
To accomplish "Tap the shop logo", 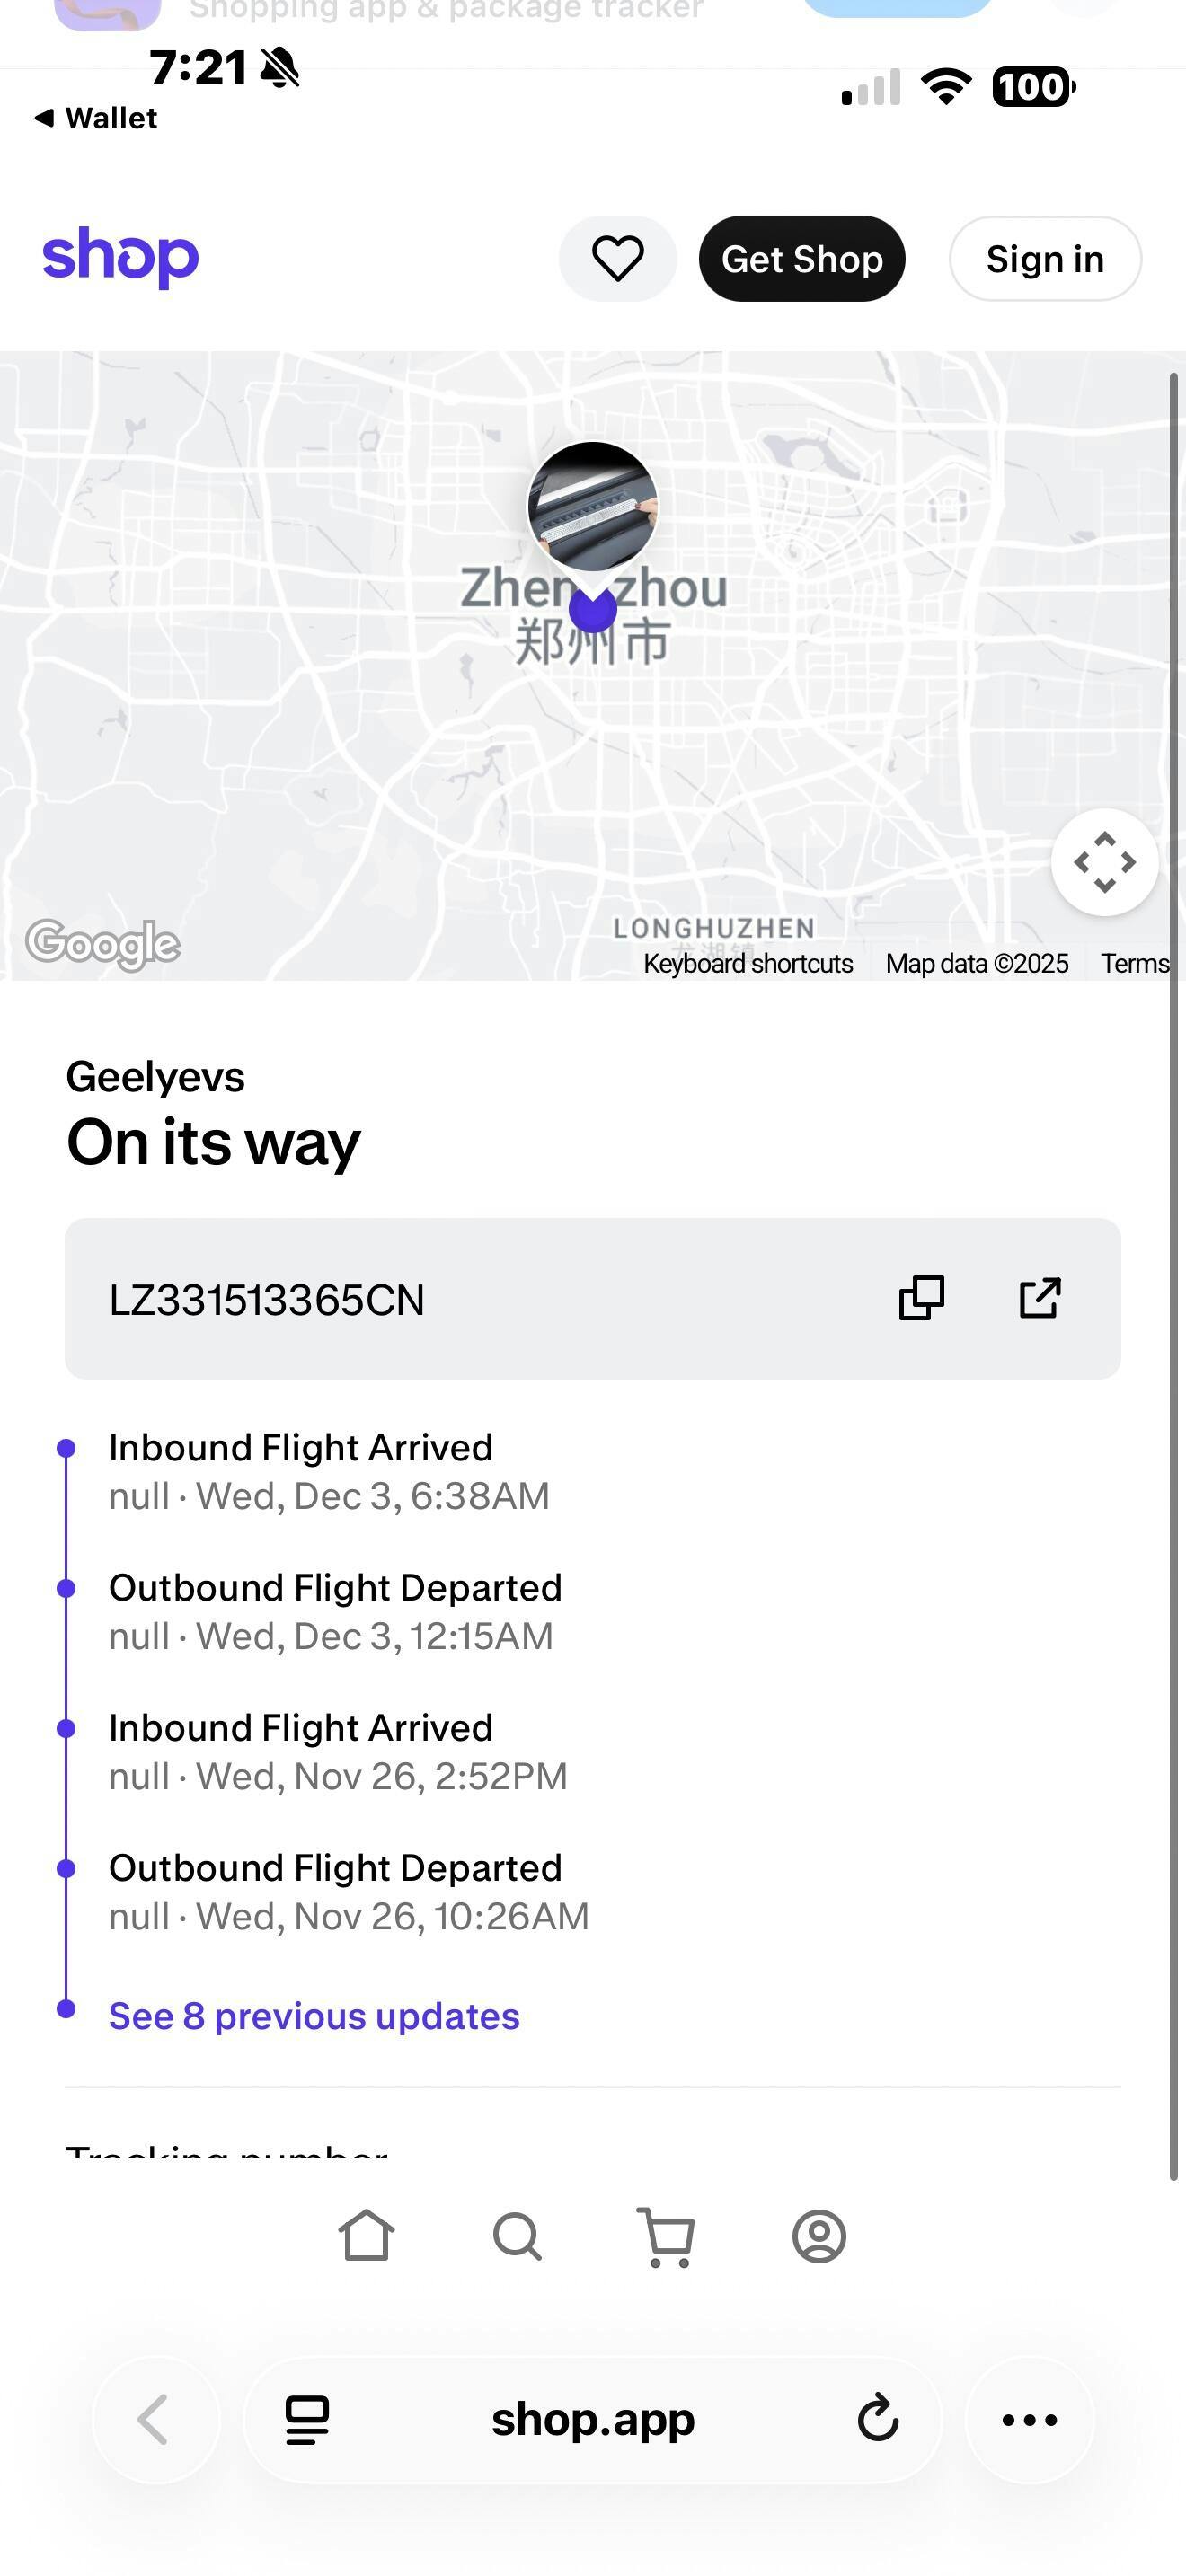I will tap(120, 257).
